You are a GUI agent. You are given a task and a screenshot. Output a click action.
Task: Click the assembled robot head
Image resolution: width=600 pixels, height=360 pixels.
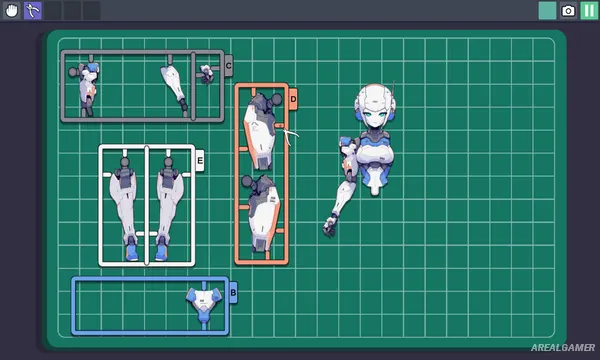(x=375, y=107)
